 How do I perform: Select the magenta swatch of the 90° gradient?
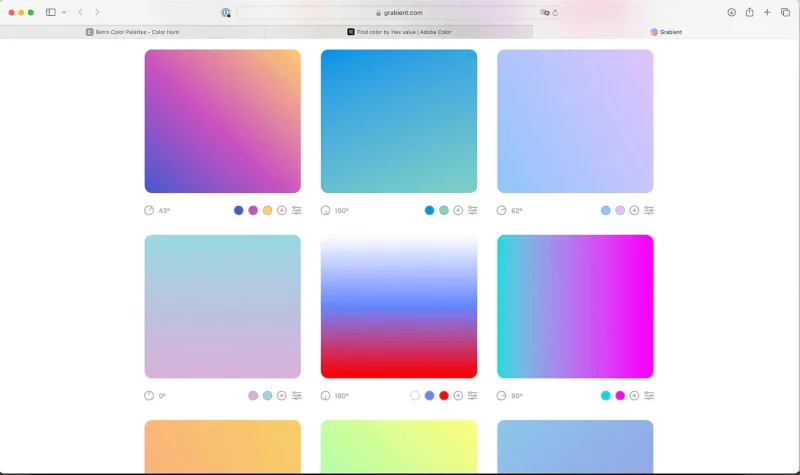(x=620, y=395)
